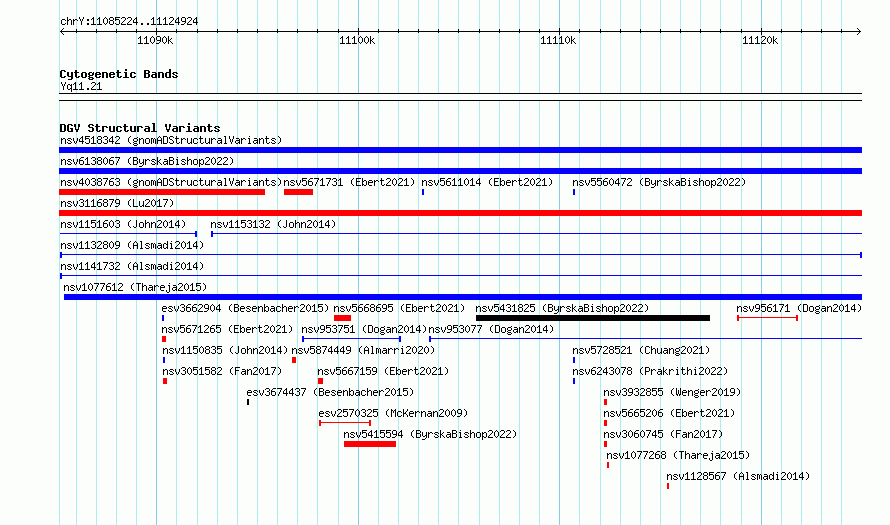
Task: Click the 11100k ruler position label
Action: (357, 40)
